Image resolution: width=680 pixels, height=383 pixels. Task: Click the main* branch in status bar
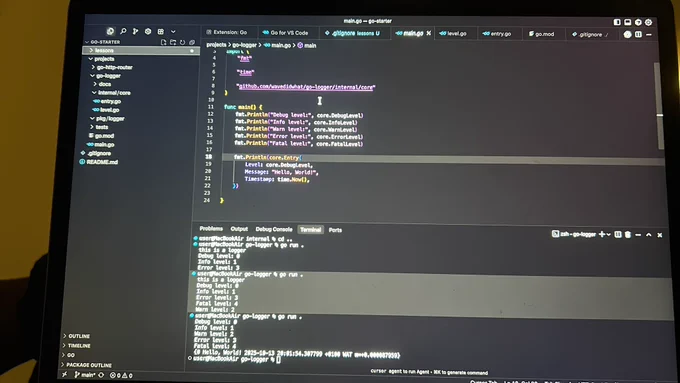pyautogui.click(x=85, y=375)
